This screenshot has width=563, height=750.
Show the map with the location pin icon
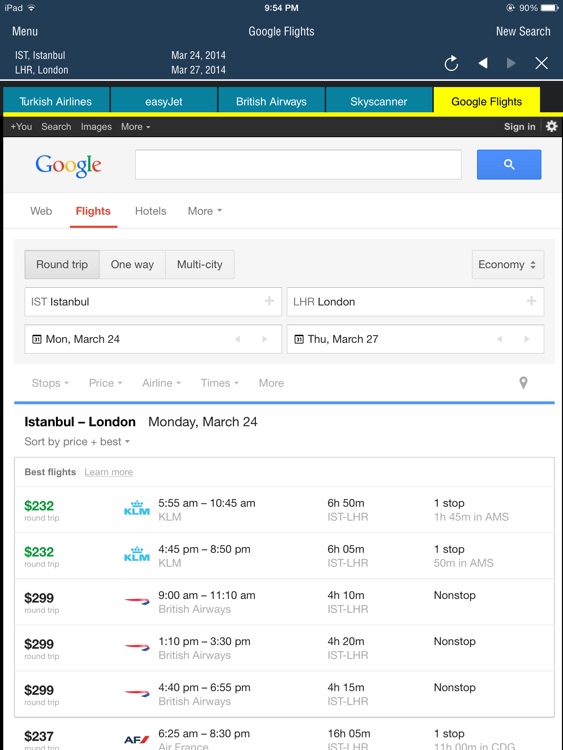(x=523, y=383)
